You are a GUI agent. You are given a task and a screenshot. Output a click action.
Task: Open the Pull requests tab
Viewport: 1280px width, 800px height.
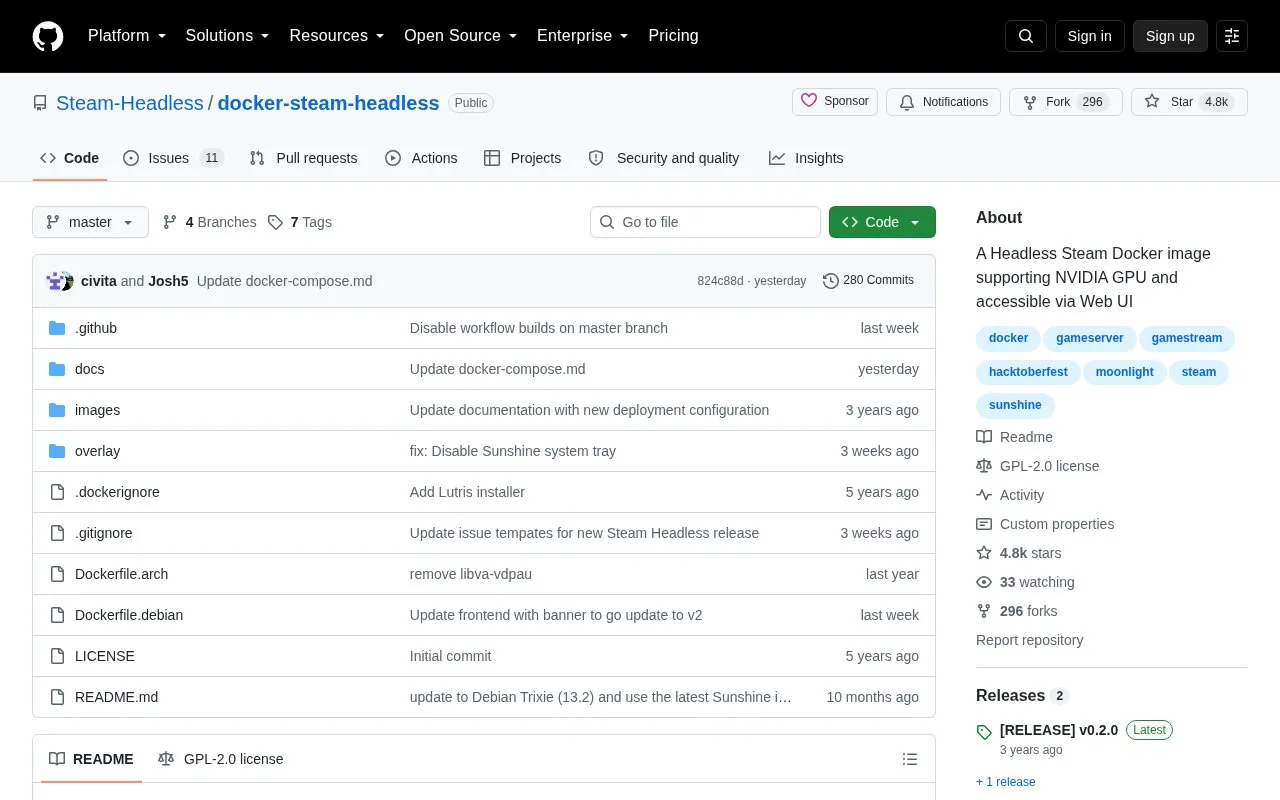point(303,158)
